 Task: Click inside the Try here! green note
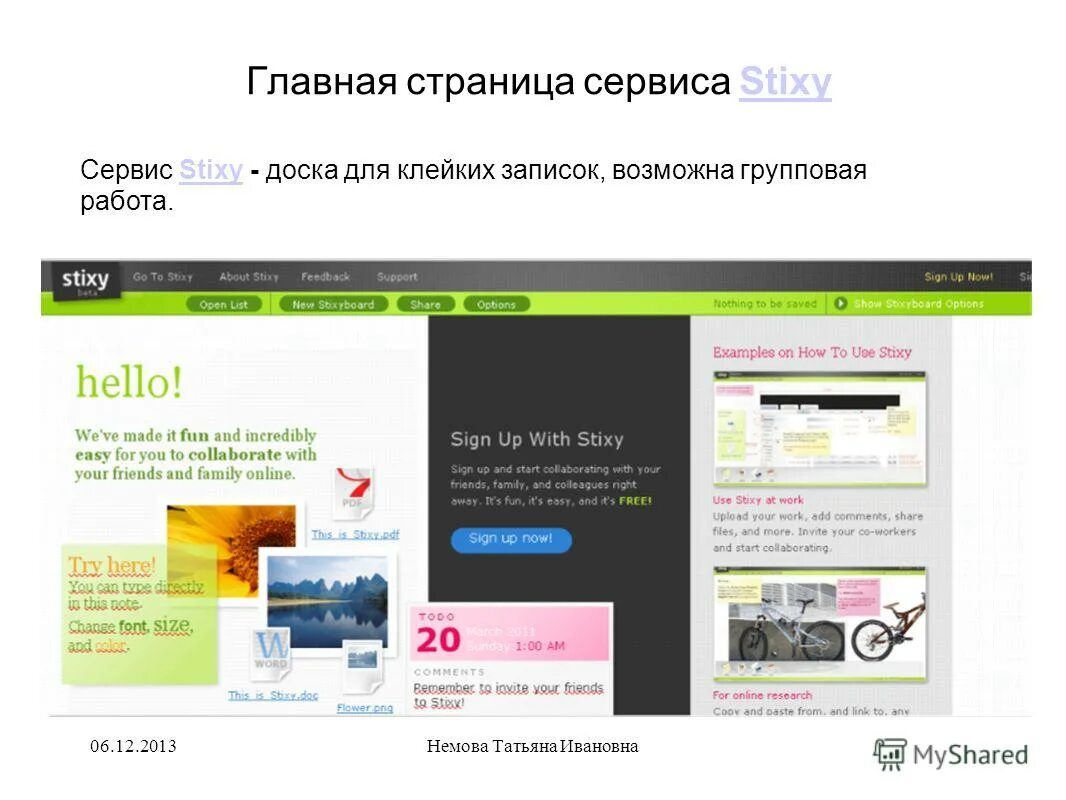click(x=139, y=614)
